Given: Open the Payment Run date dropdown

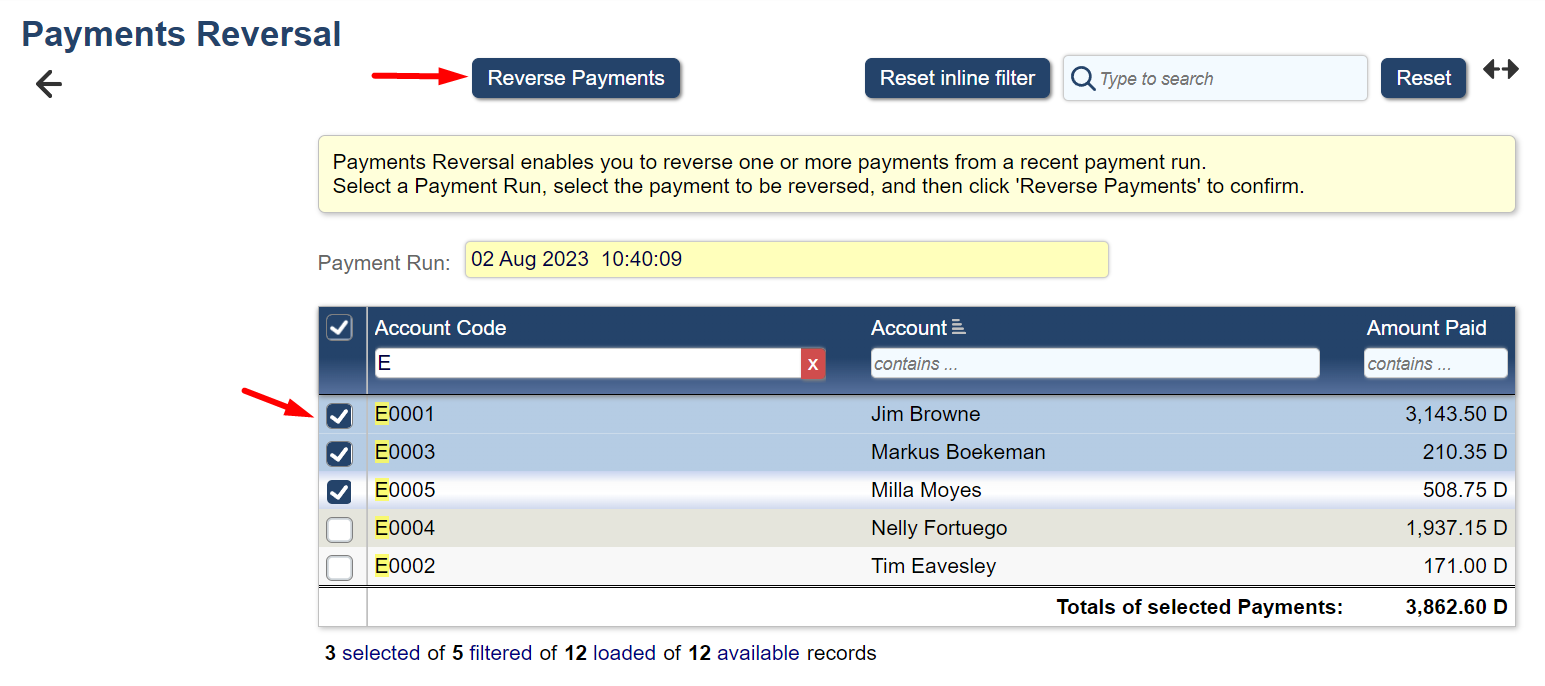Looking at the screenshot, I should (786, 260).
